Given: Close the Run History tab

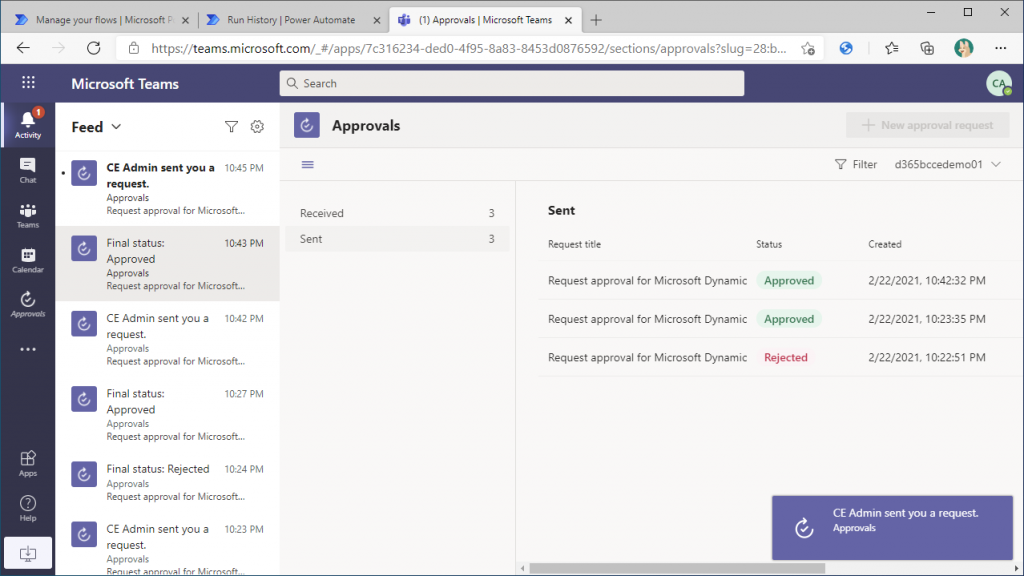Looking at the screenshot, I should tap(377, 20).
